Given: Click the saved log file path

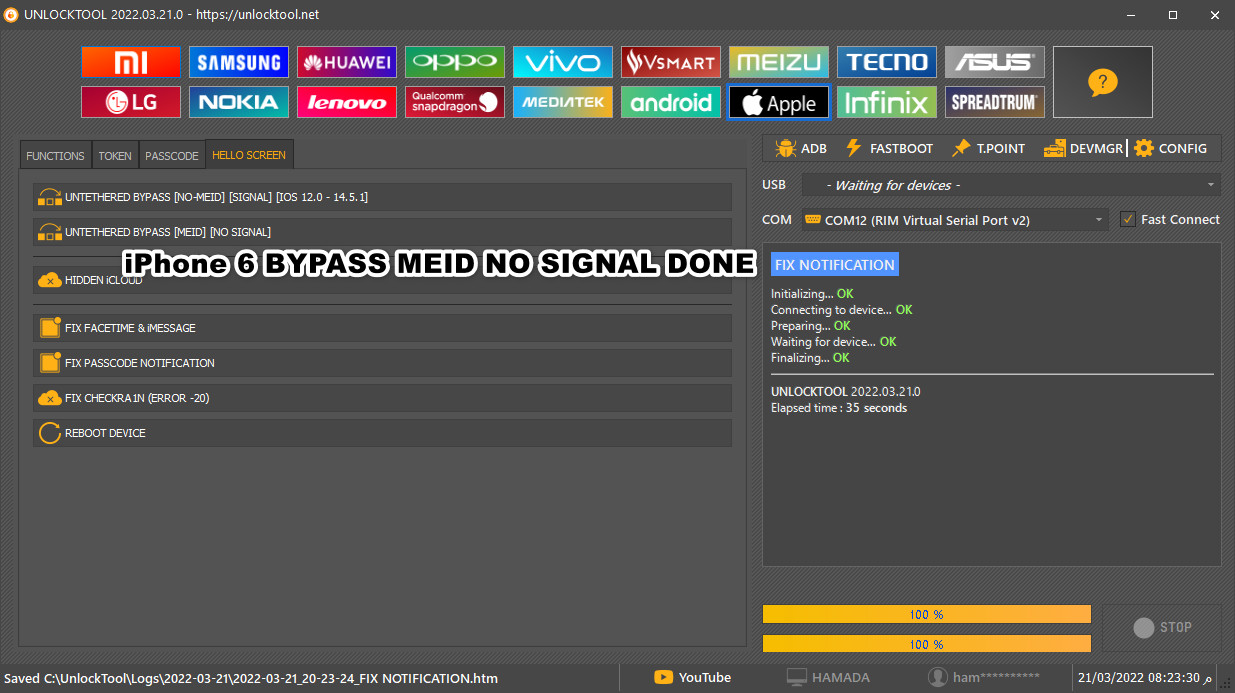Looking at the screenshot, I should (251, 678).
